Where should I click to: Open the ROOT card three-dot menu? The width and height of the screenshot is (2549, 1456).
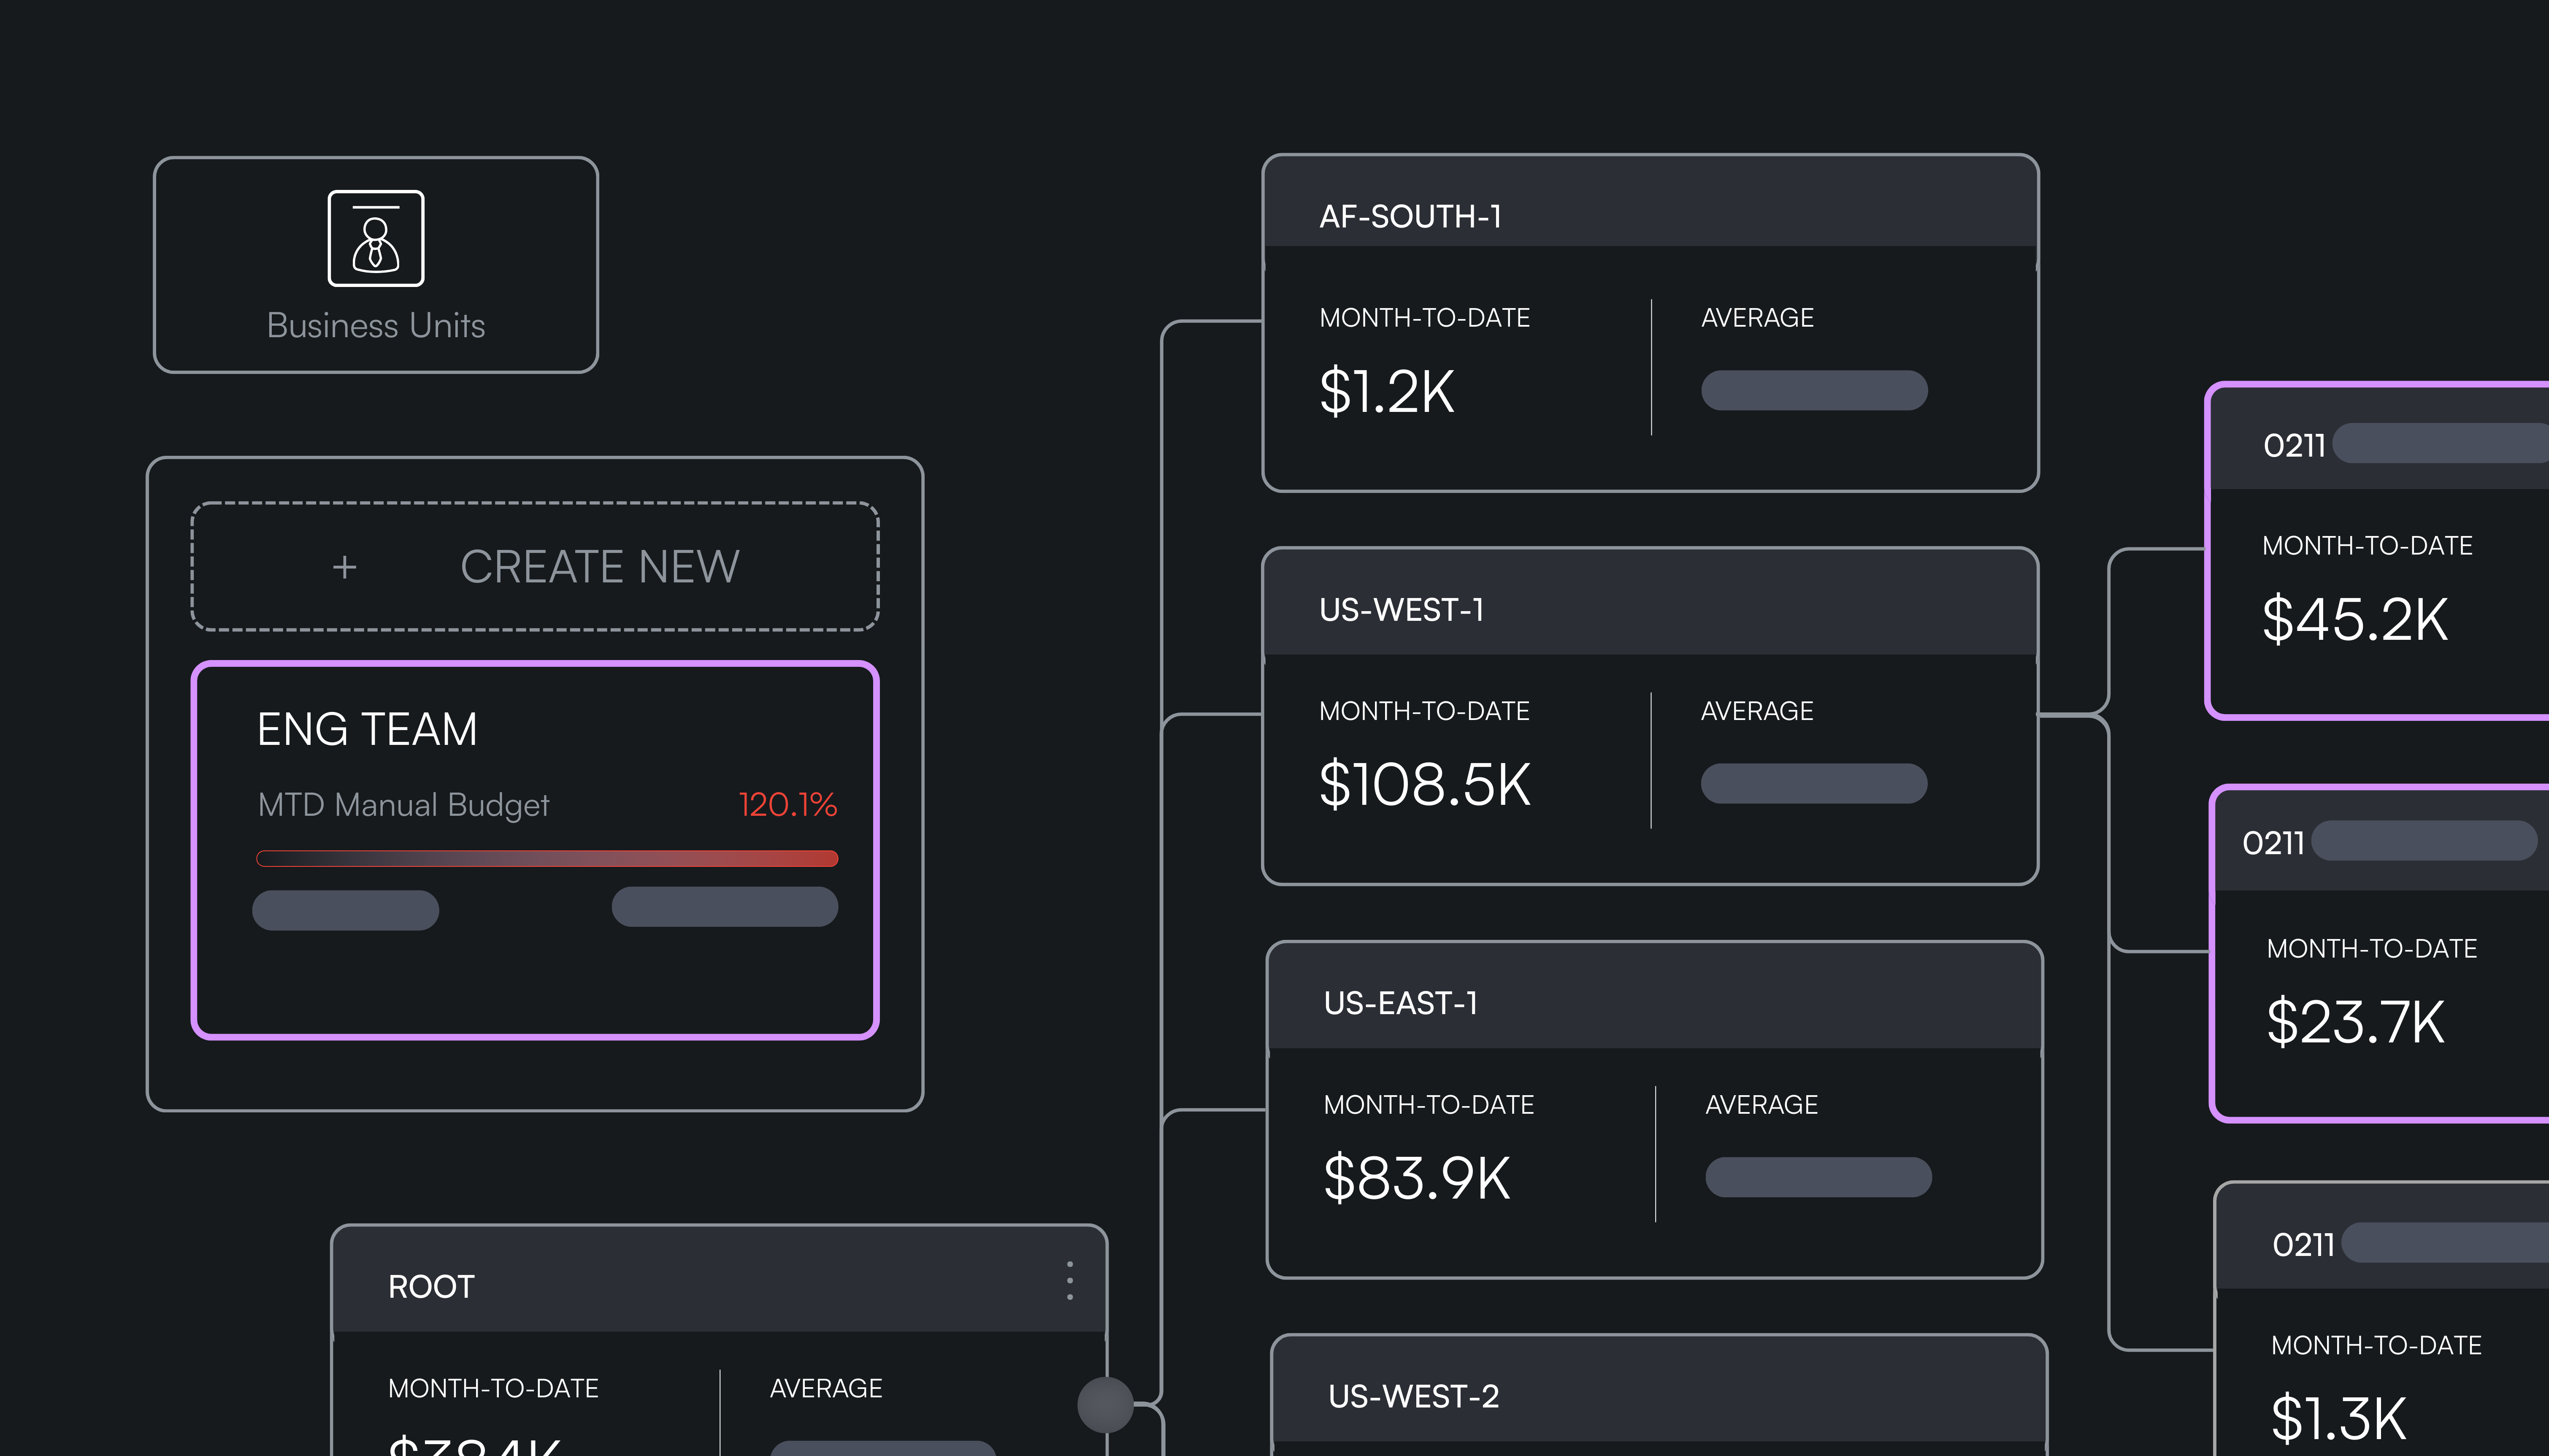click(x=1069, y=1280)
